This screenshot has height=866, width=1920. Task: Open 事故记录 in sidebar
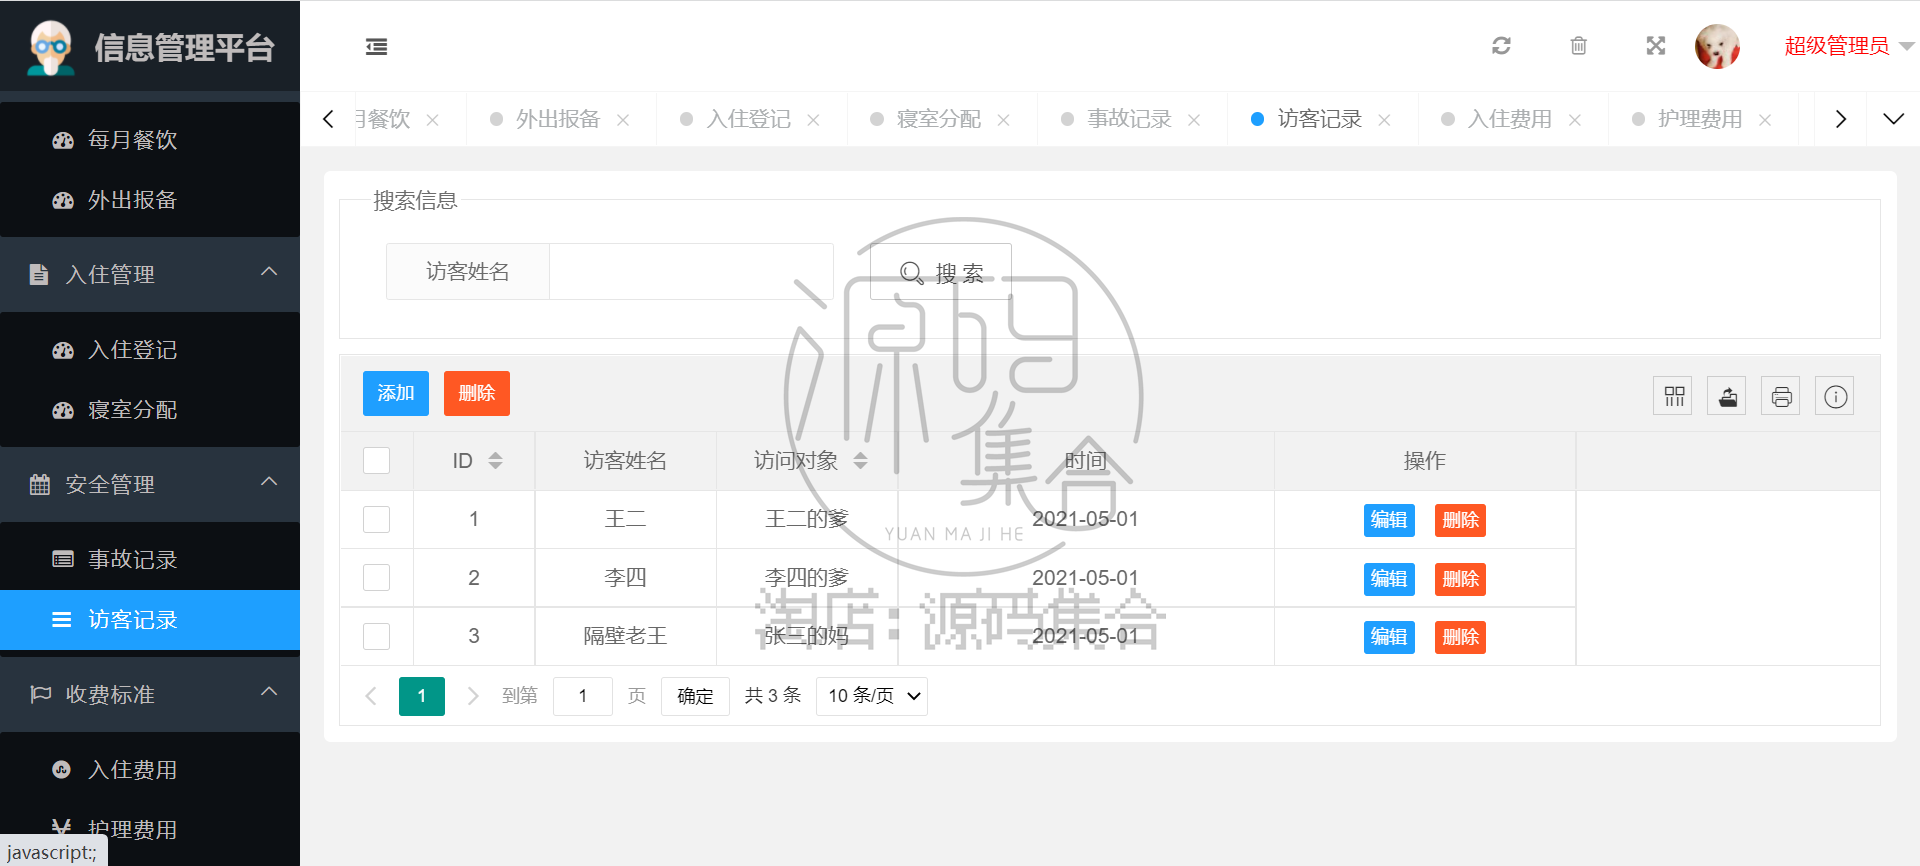click(150, 560)
